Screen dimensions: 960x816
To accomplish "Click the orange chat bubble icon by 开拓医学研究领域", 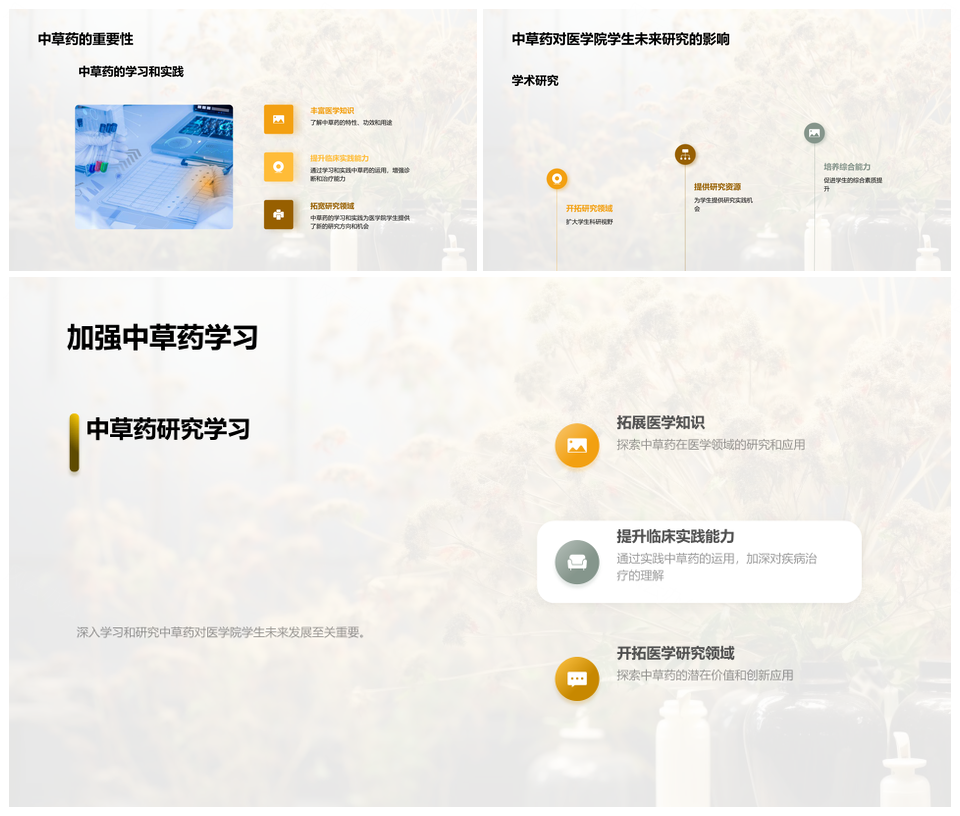I will pos(577,679).
